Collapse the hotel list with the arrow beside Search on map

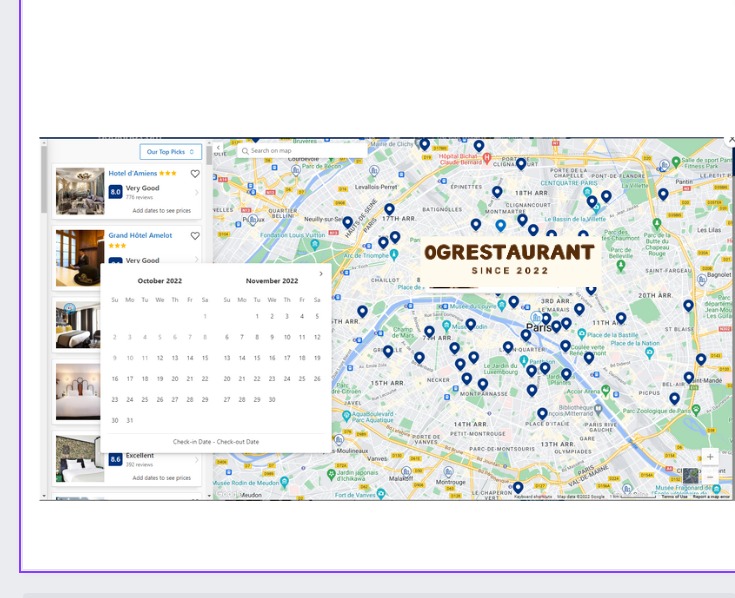(218, 148)
